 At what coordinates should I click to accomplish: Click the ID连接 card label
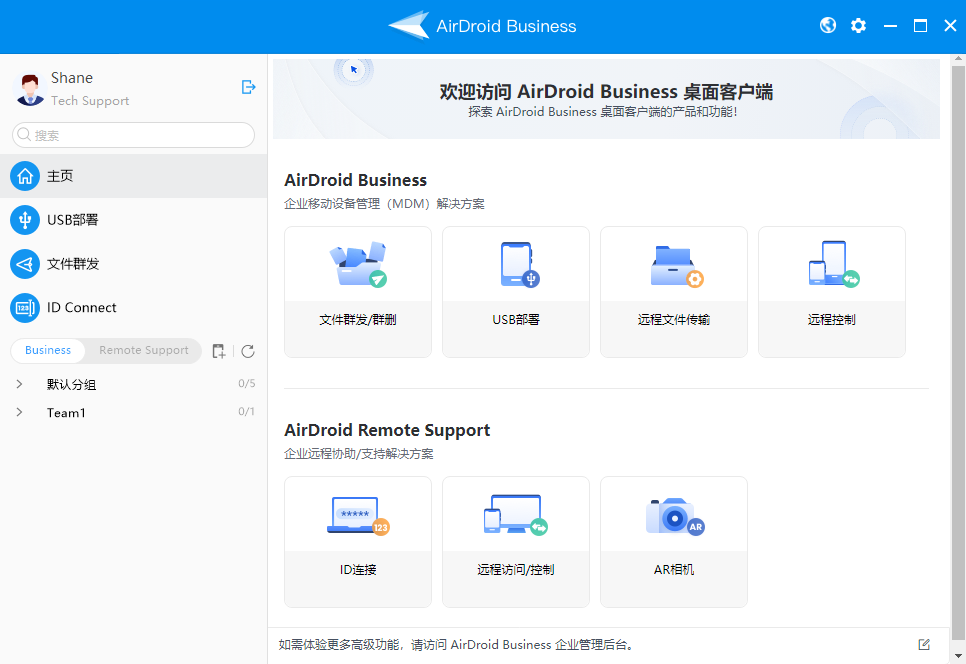pos(358,570)
